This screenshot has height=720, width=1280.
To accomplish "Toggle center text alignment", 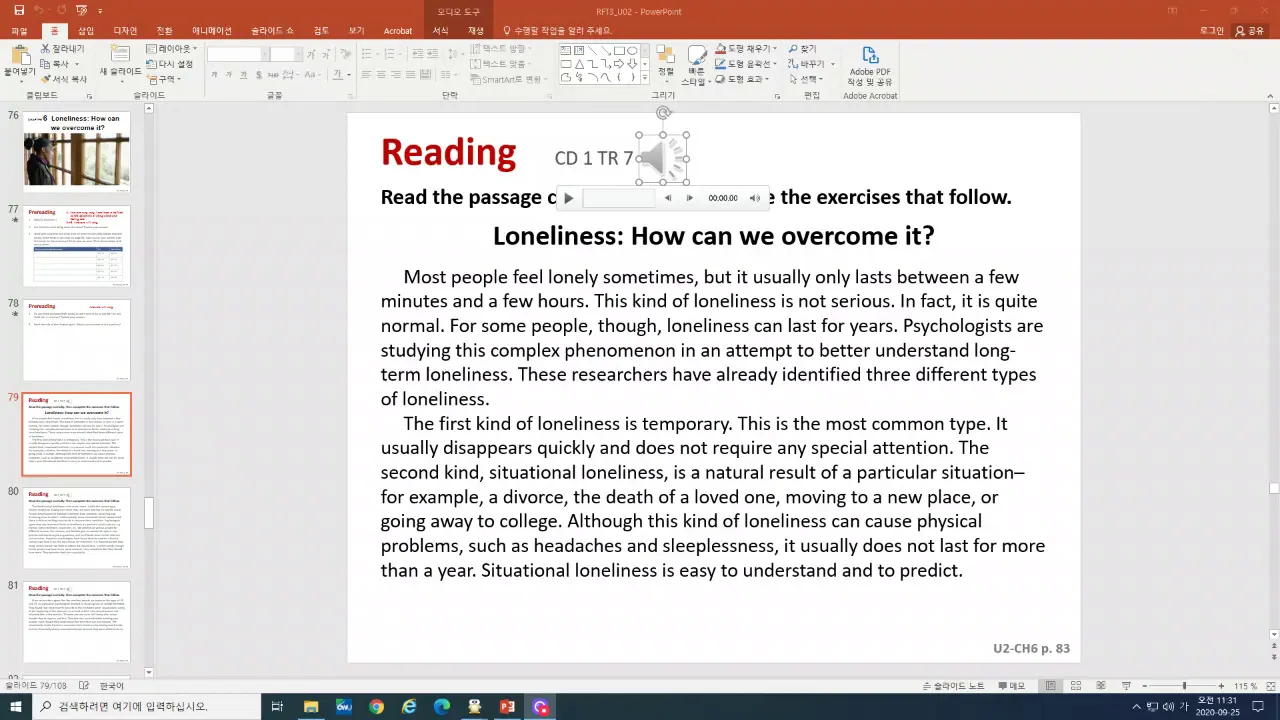I will [x=381, y=74].
